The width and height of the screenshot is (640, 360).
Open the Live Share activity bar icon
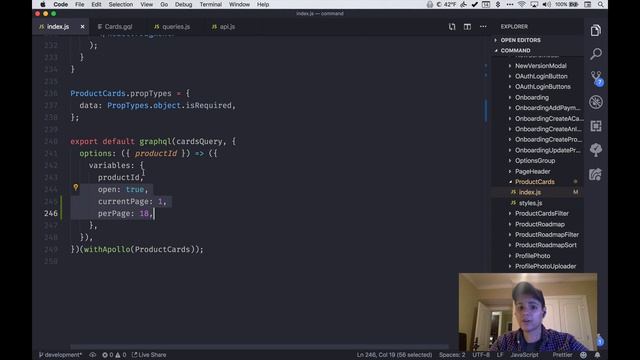596,174
